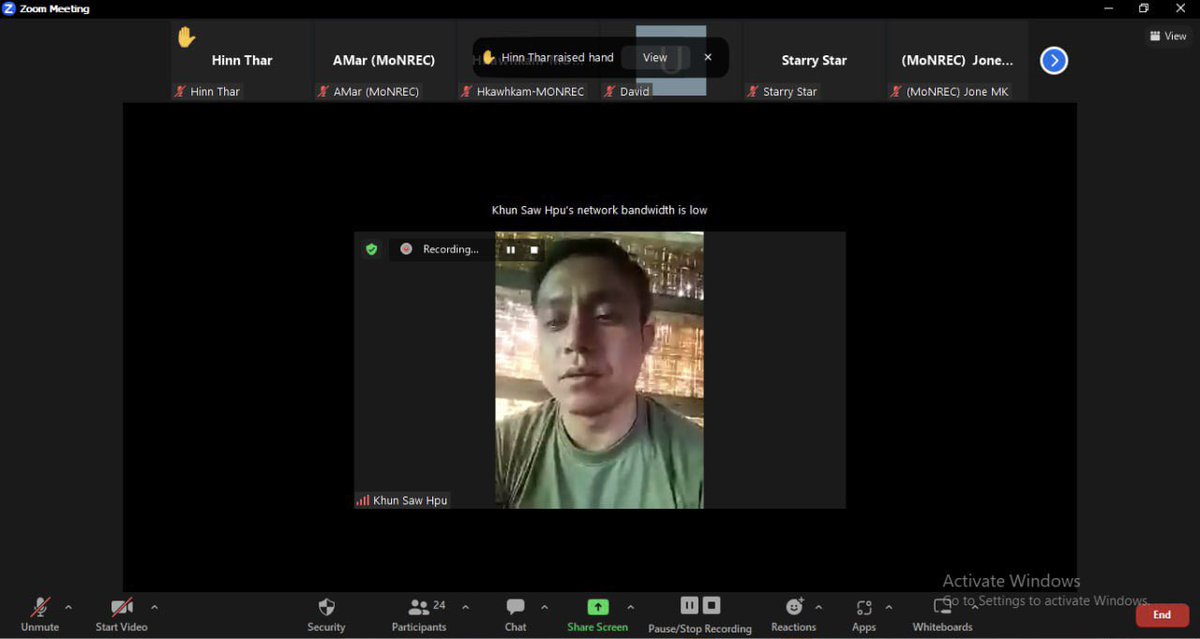Screen dimensions: 1200x639
Task: Show next participants with blue arrow
Action: click(x=1053, y=61)
